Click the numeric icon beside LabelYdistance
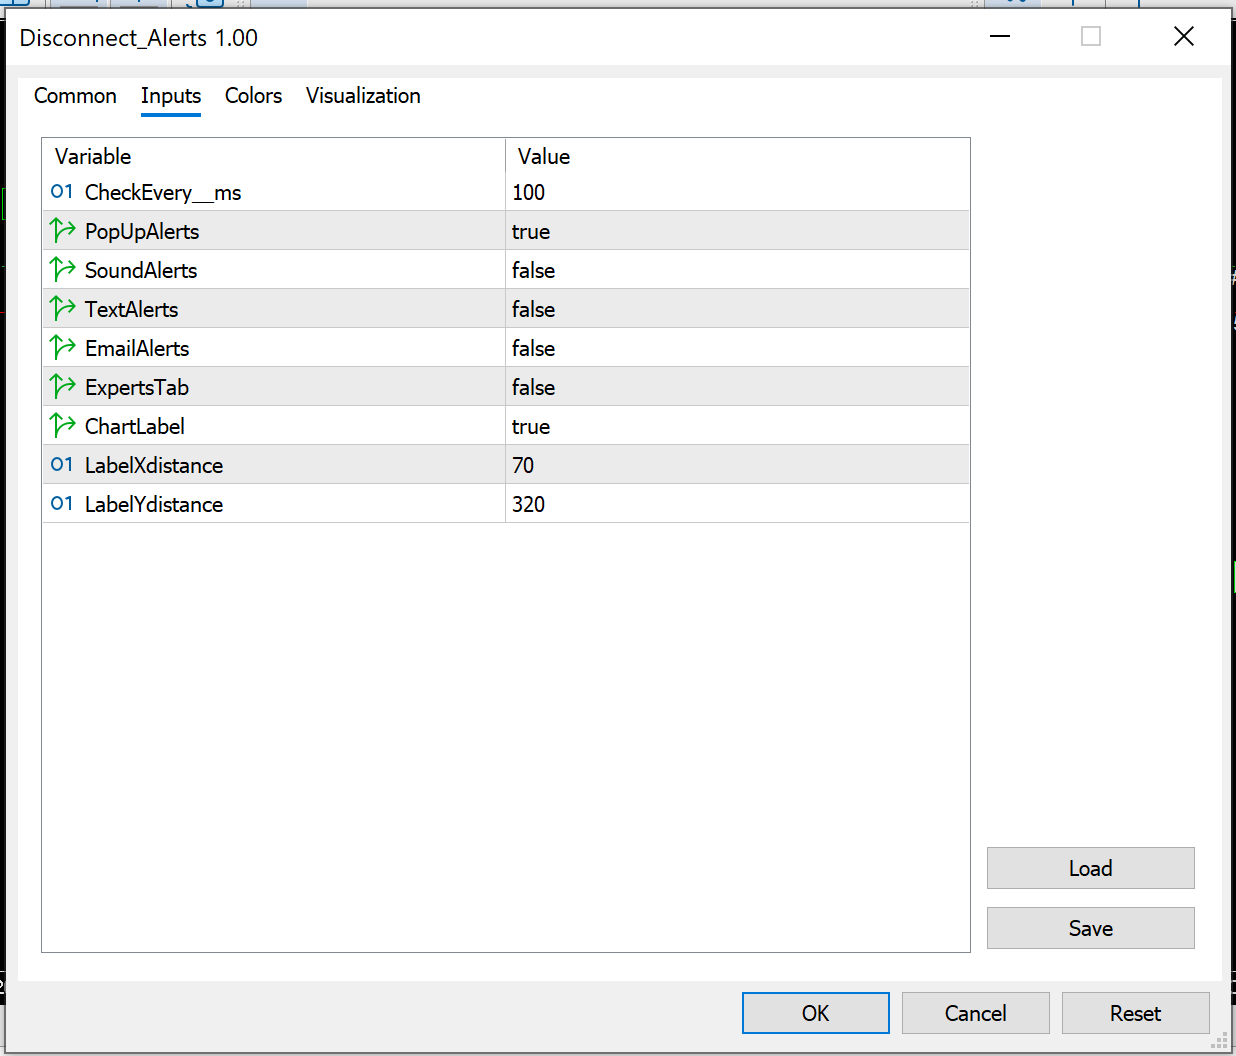1236x1056 pixels. pos(61,503)
